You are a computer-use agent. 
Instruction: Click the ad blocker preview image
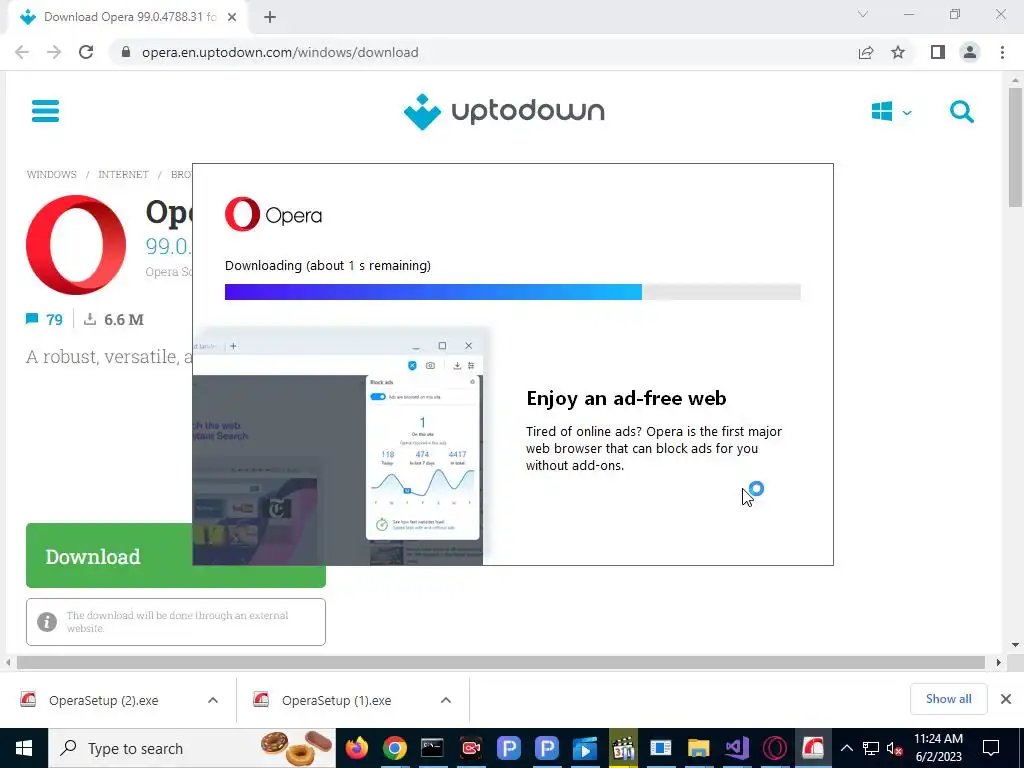[x=340, y=447]
